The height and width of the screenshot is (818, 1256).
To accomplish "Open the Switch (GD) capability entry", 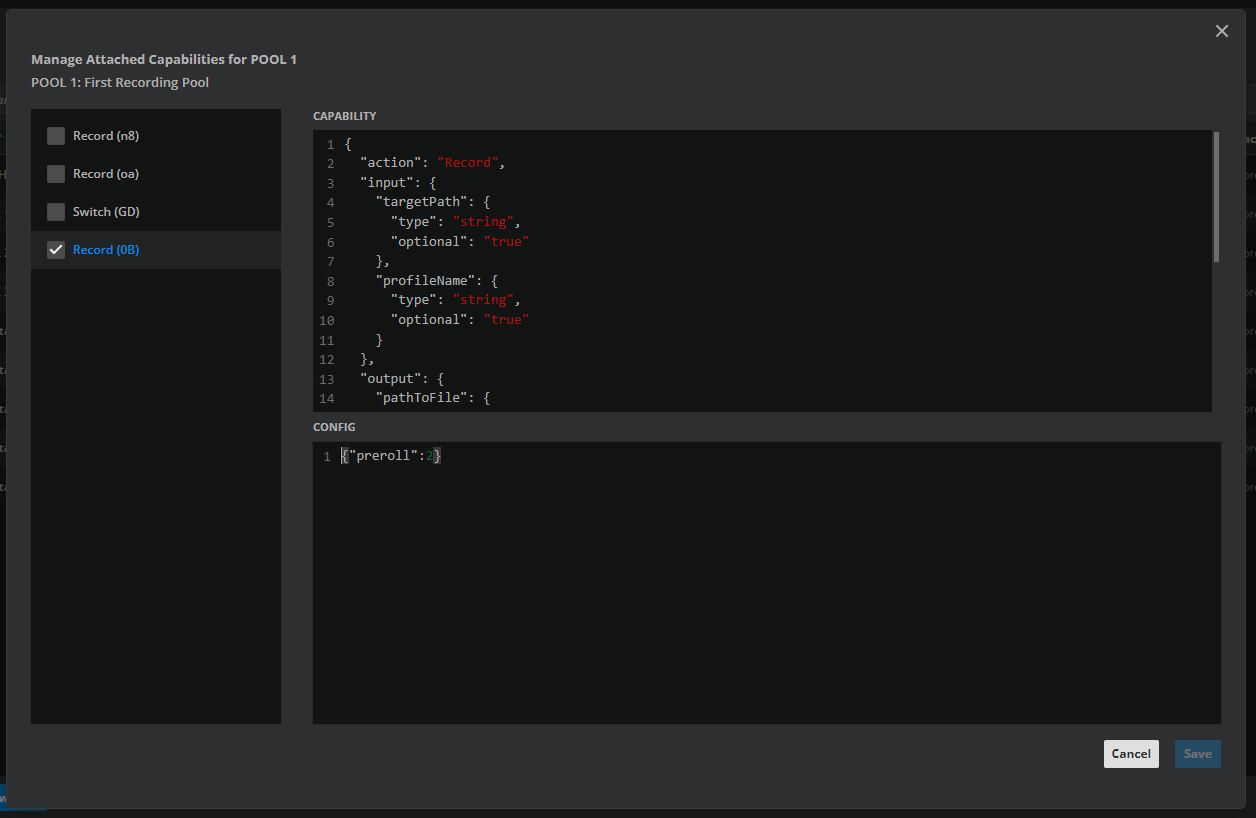I will point(106,212).
